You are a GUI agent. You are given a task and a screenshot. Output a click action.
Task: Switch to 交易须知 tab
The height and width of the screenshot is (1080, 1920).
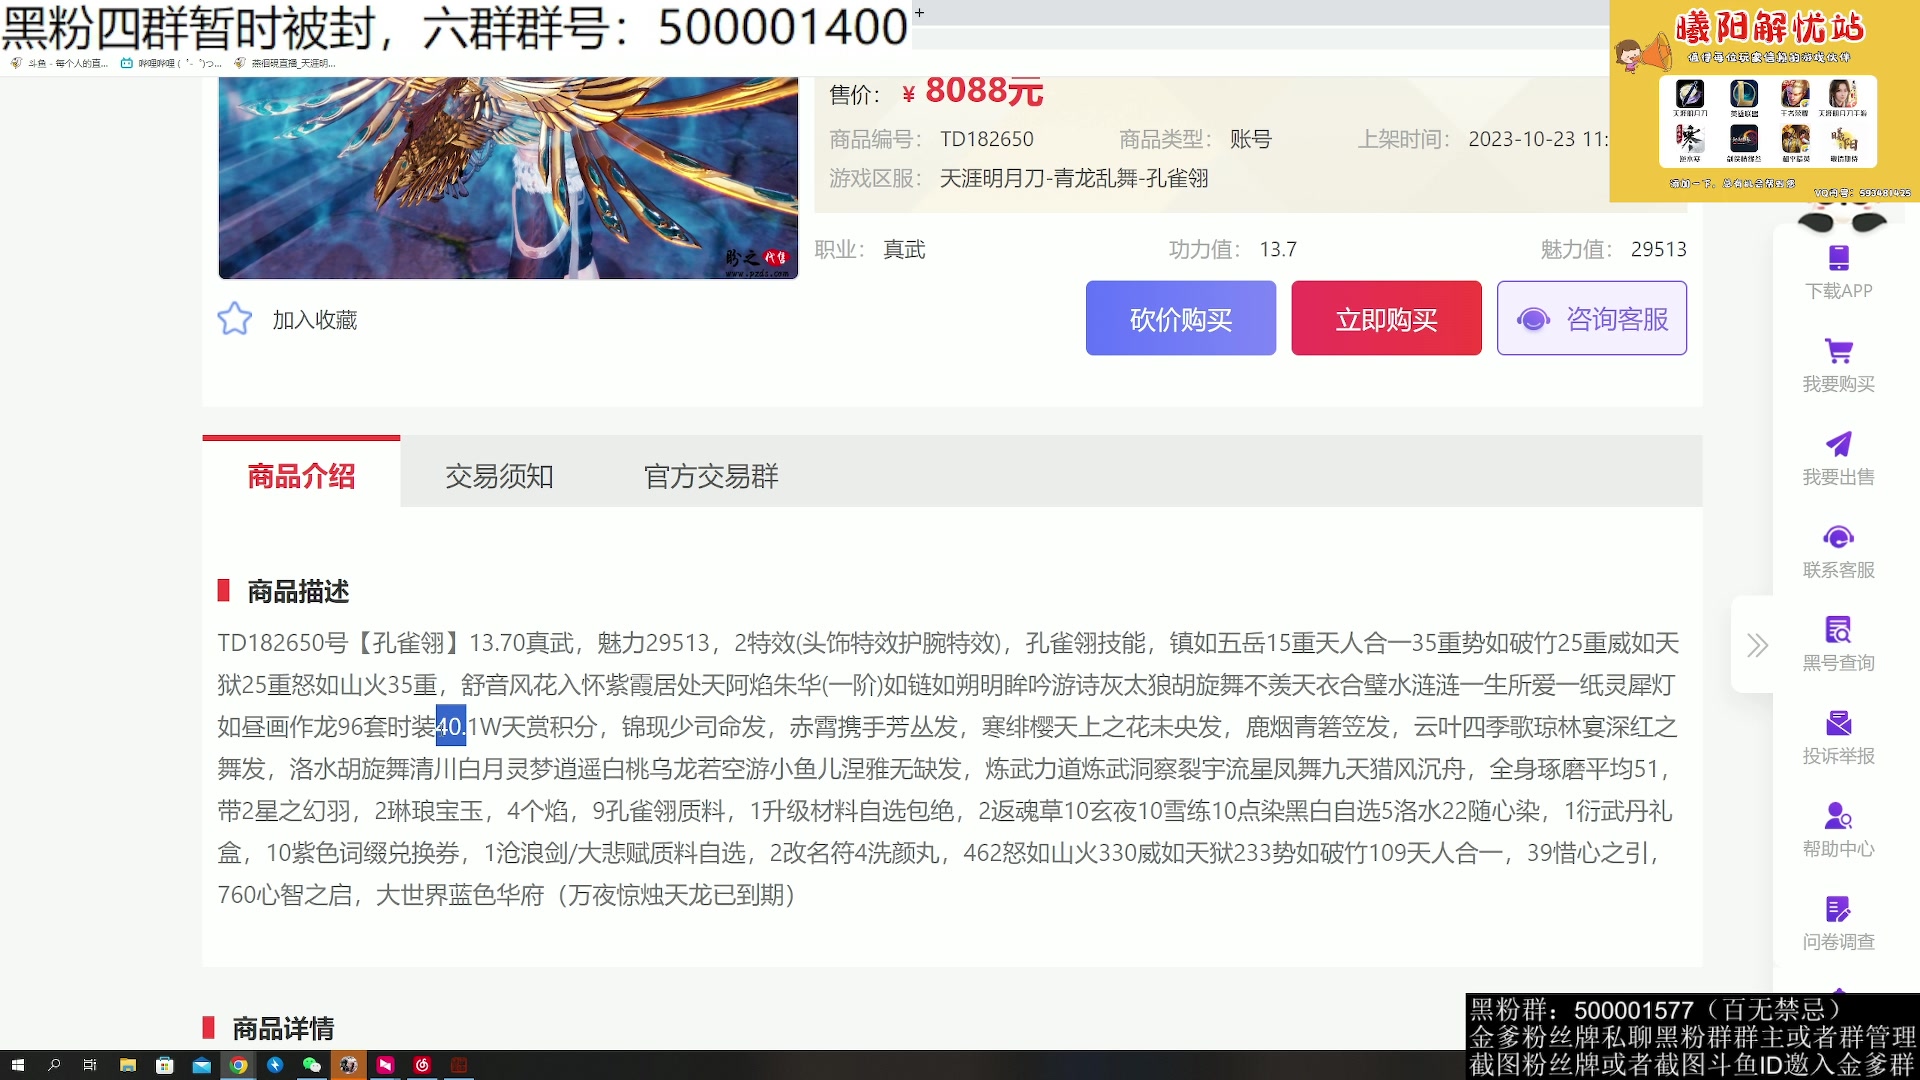point(499,476)
